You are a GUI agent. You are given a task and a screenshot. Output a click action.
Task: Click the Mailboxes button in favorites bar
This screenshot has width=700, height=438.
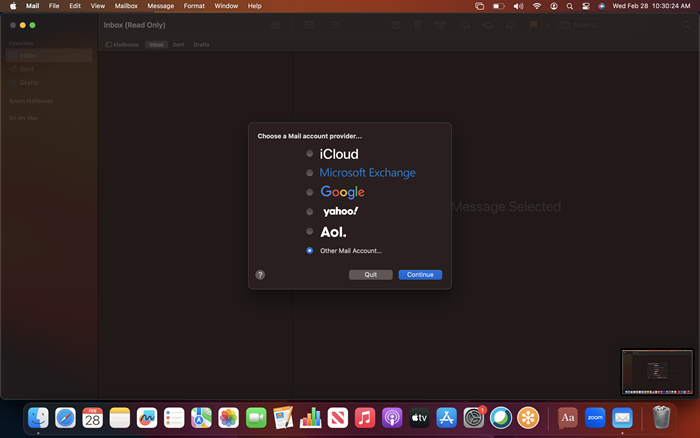coord(122,45)
